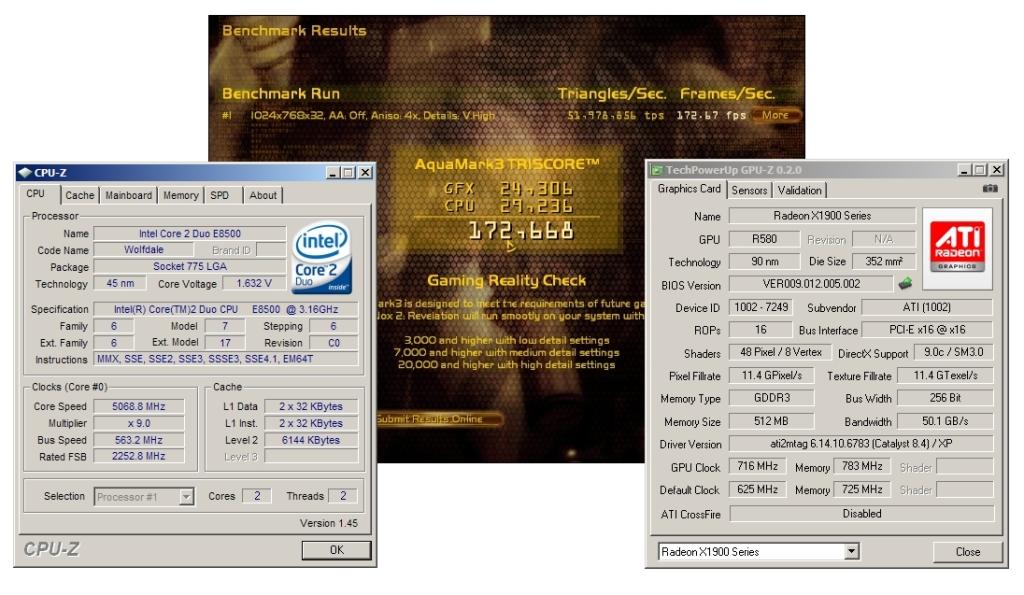Switch to the Sensors tab in GPU-Z
Image resolution: width=1024 pixels, height=595 pixels.
tap(749, 190)
